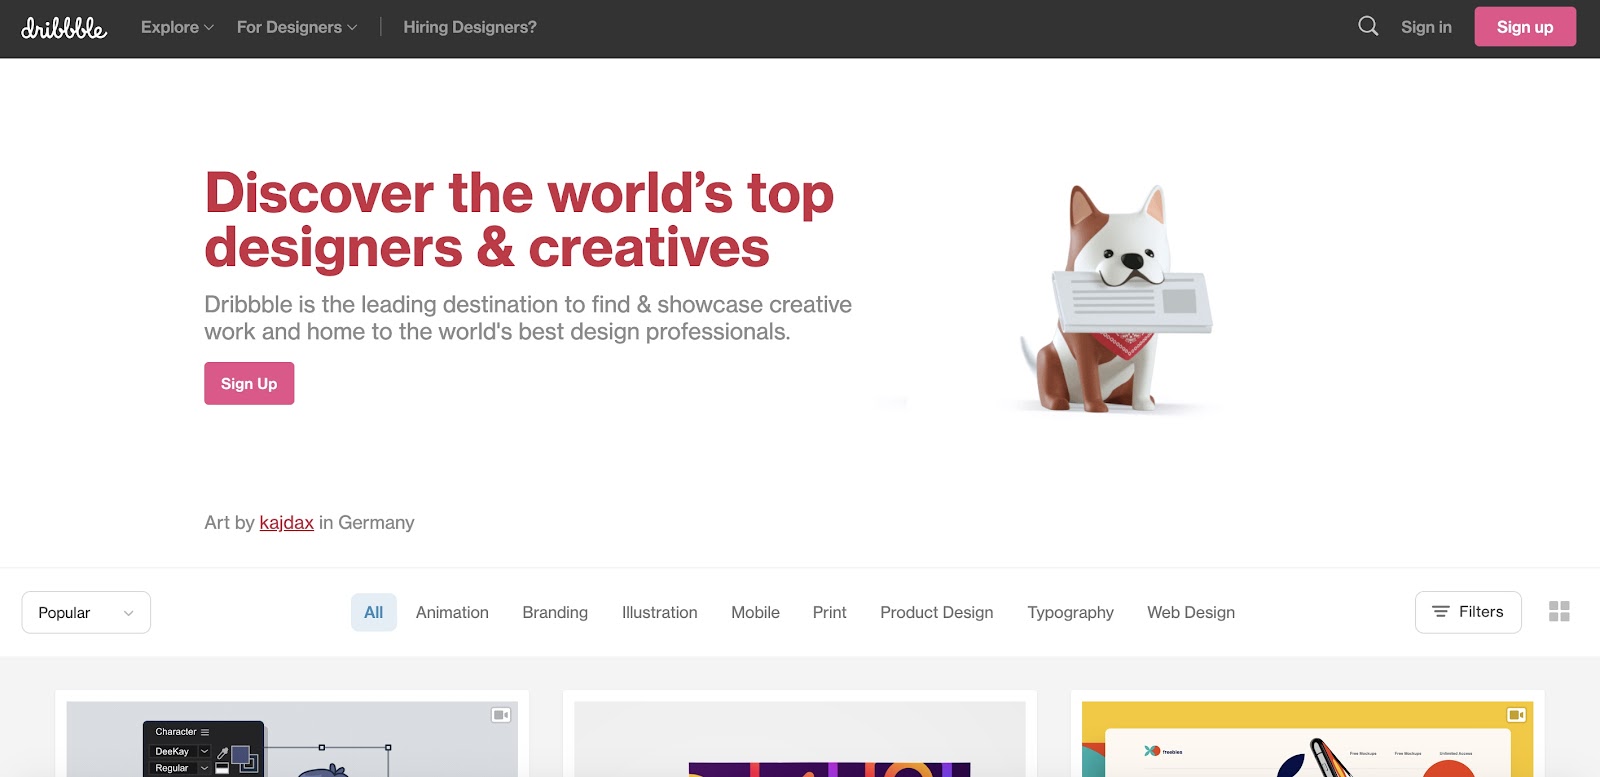Select the Web Design category
The width and height of the screenshot is (1600, 777).
tap(1191, 612)
